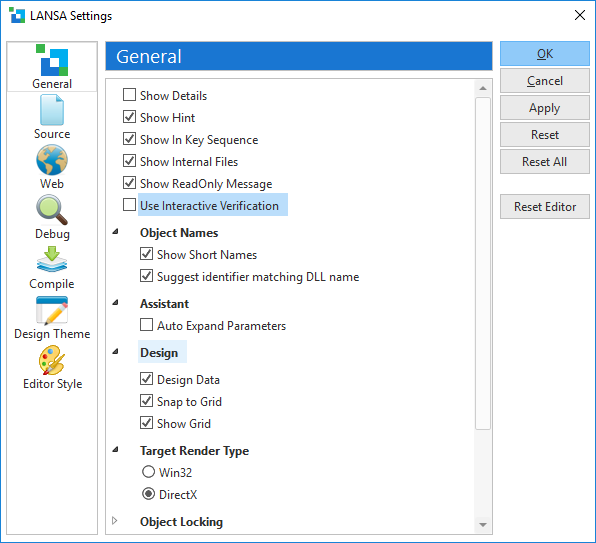596x543 pixels.
Task: Collapse the Assistant section
Action: [x=116, y=302]
